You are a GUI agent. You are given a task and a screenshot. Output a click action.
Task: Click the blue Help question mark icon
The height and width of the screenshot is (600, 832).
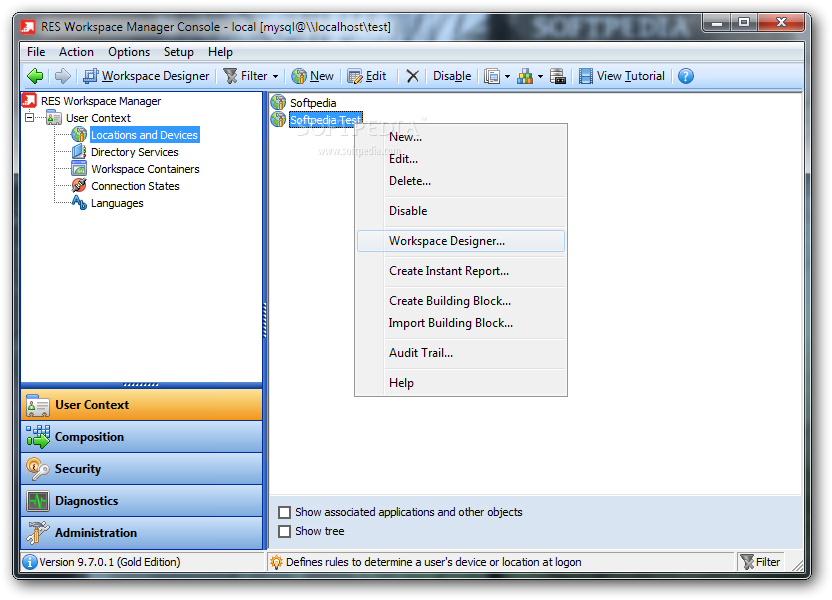point(686,76)
